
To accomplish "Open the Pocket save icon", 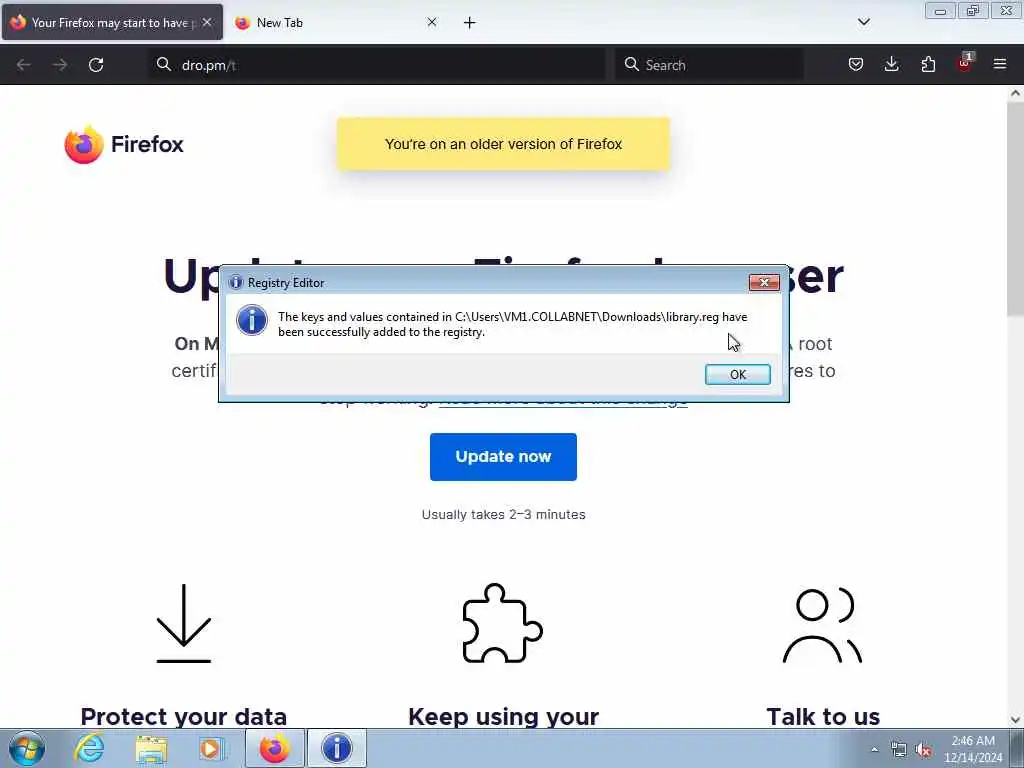I will [856, 64].
